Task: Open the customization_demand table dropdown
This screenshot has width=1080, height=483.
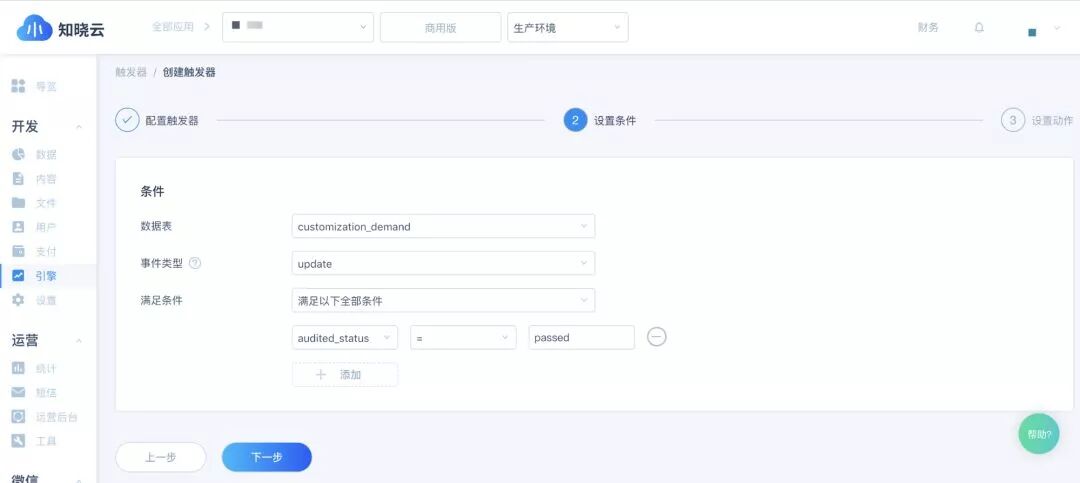Action: [x=443, y=226]
